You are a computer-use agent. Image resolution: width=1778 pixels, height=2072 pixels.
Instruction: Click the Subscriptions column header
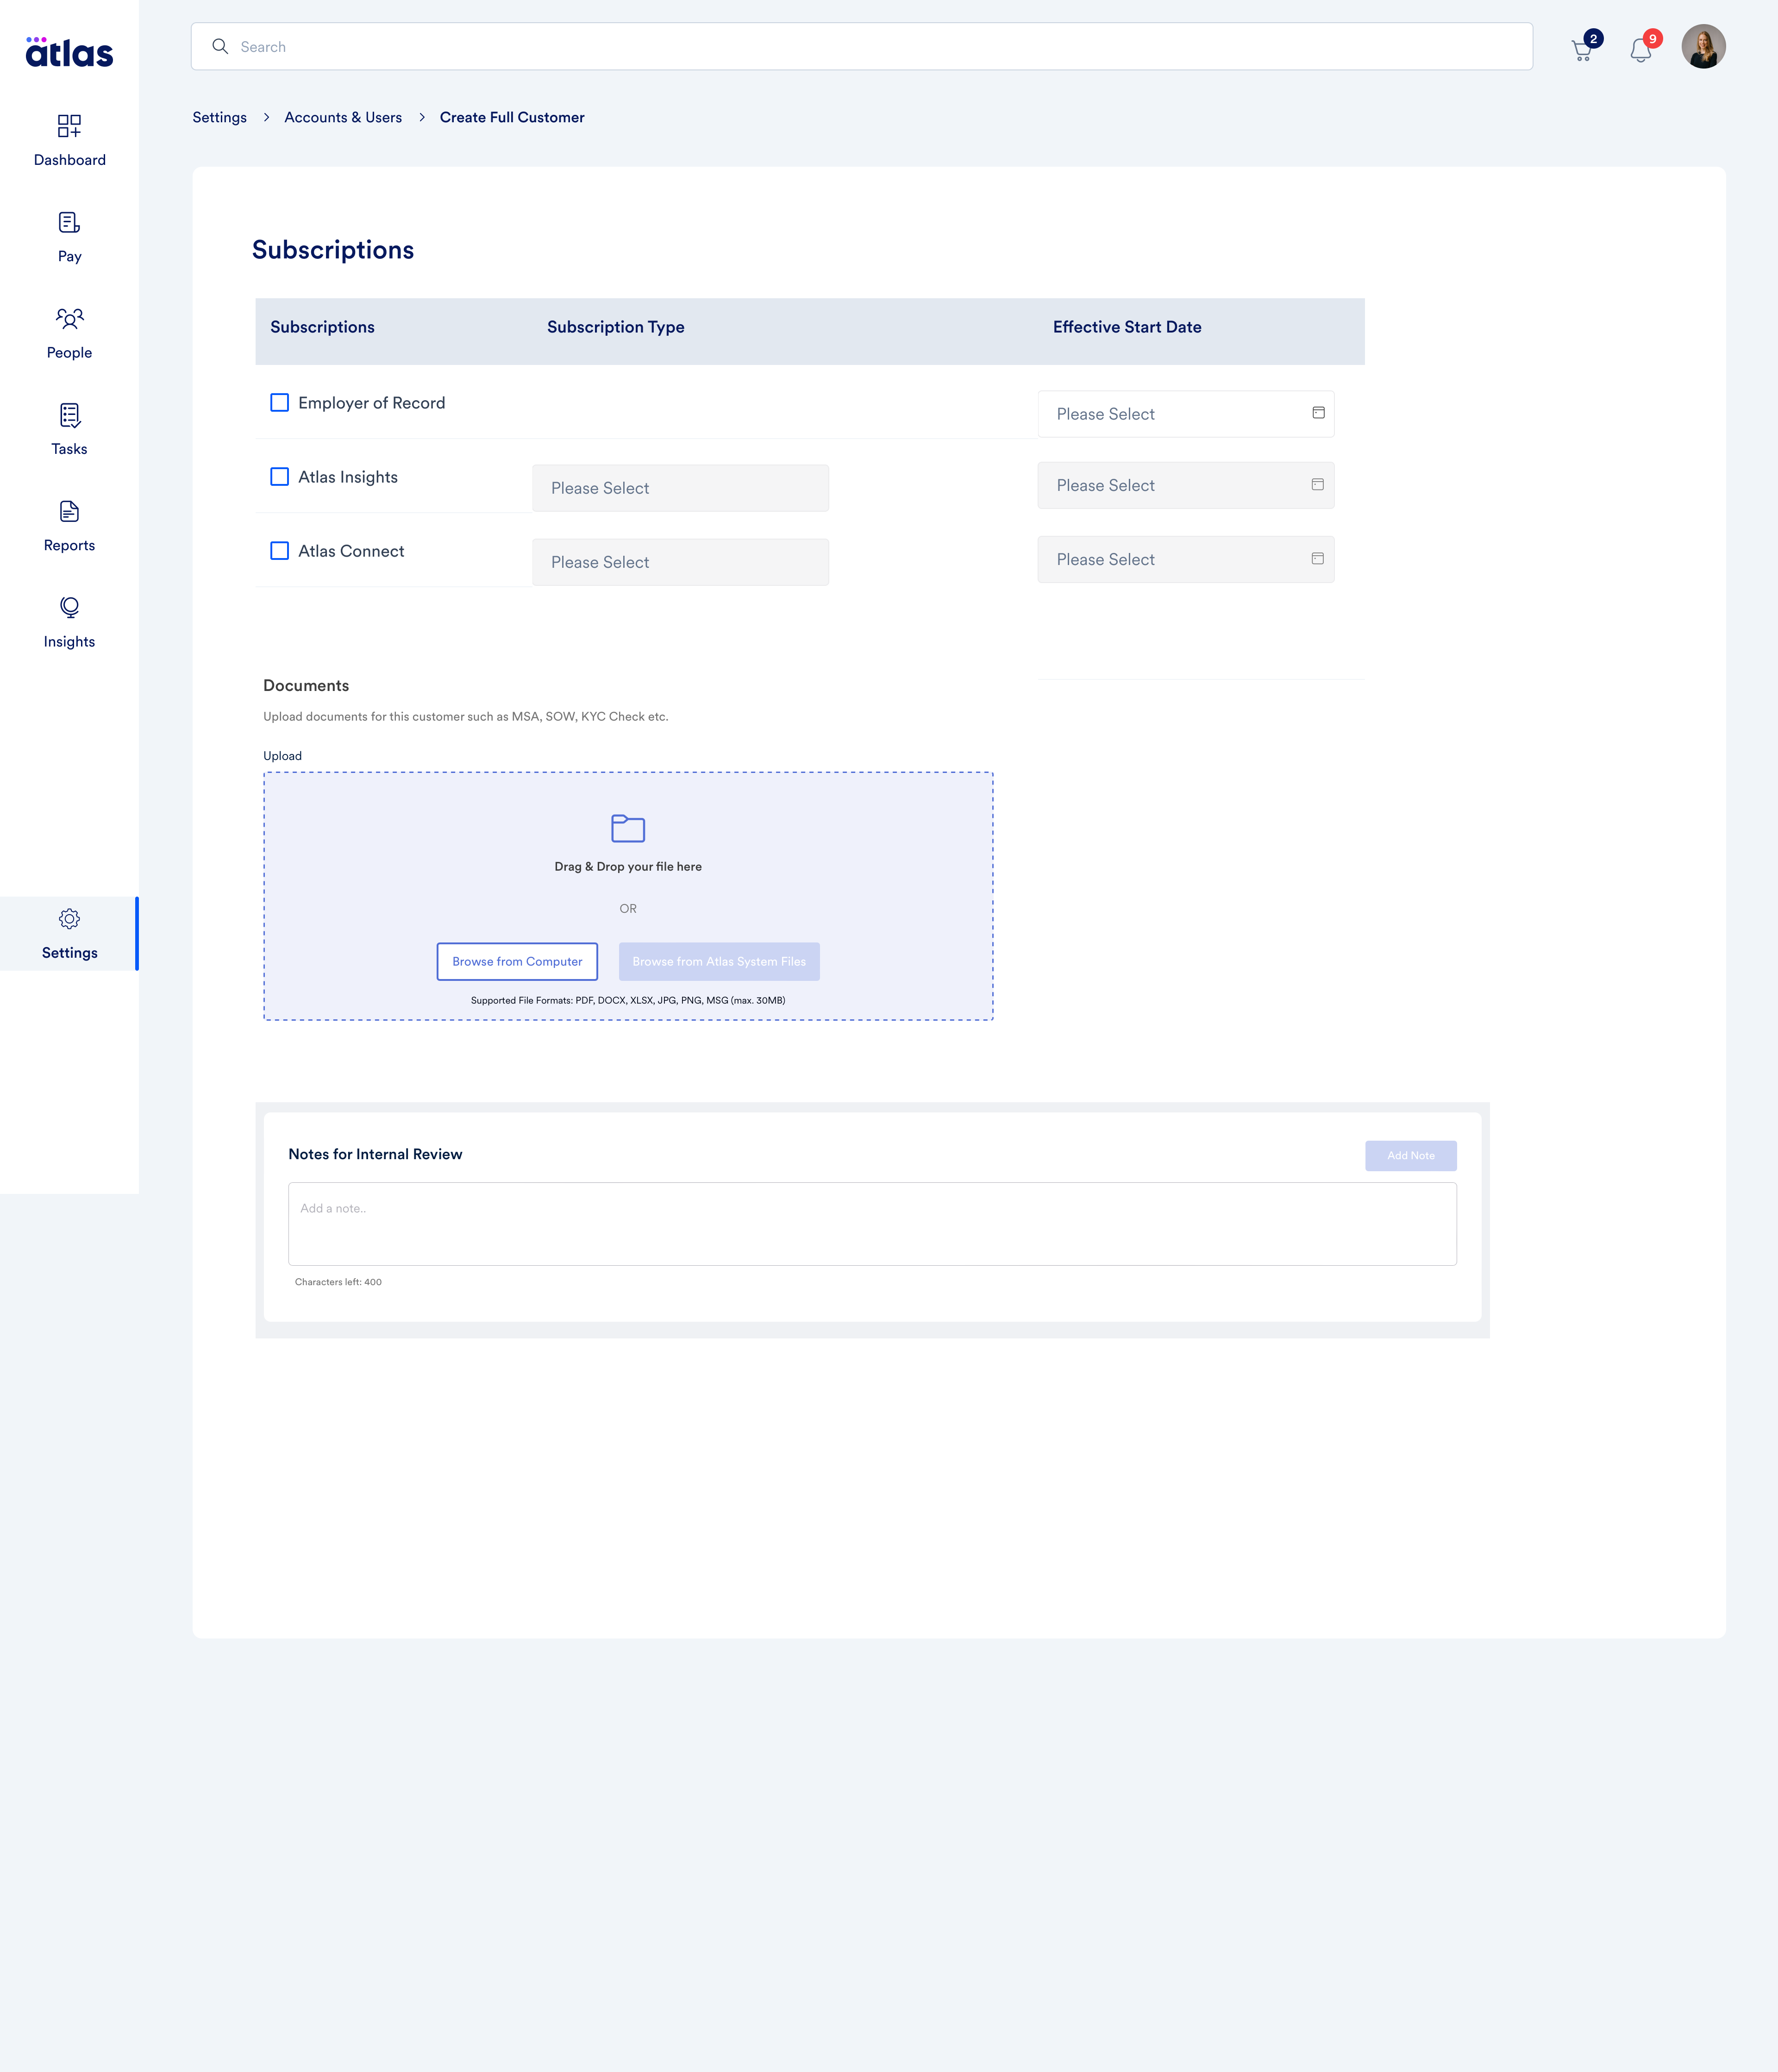(x=322, y=327)
